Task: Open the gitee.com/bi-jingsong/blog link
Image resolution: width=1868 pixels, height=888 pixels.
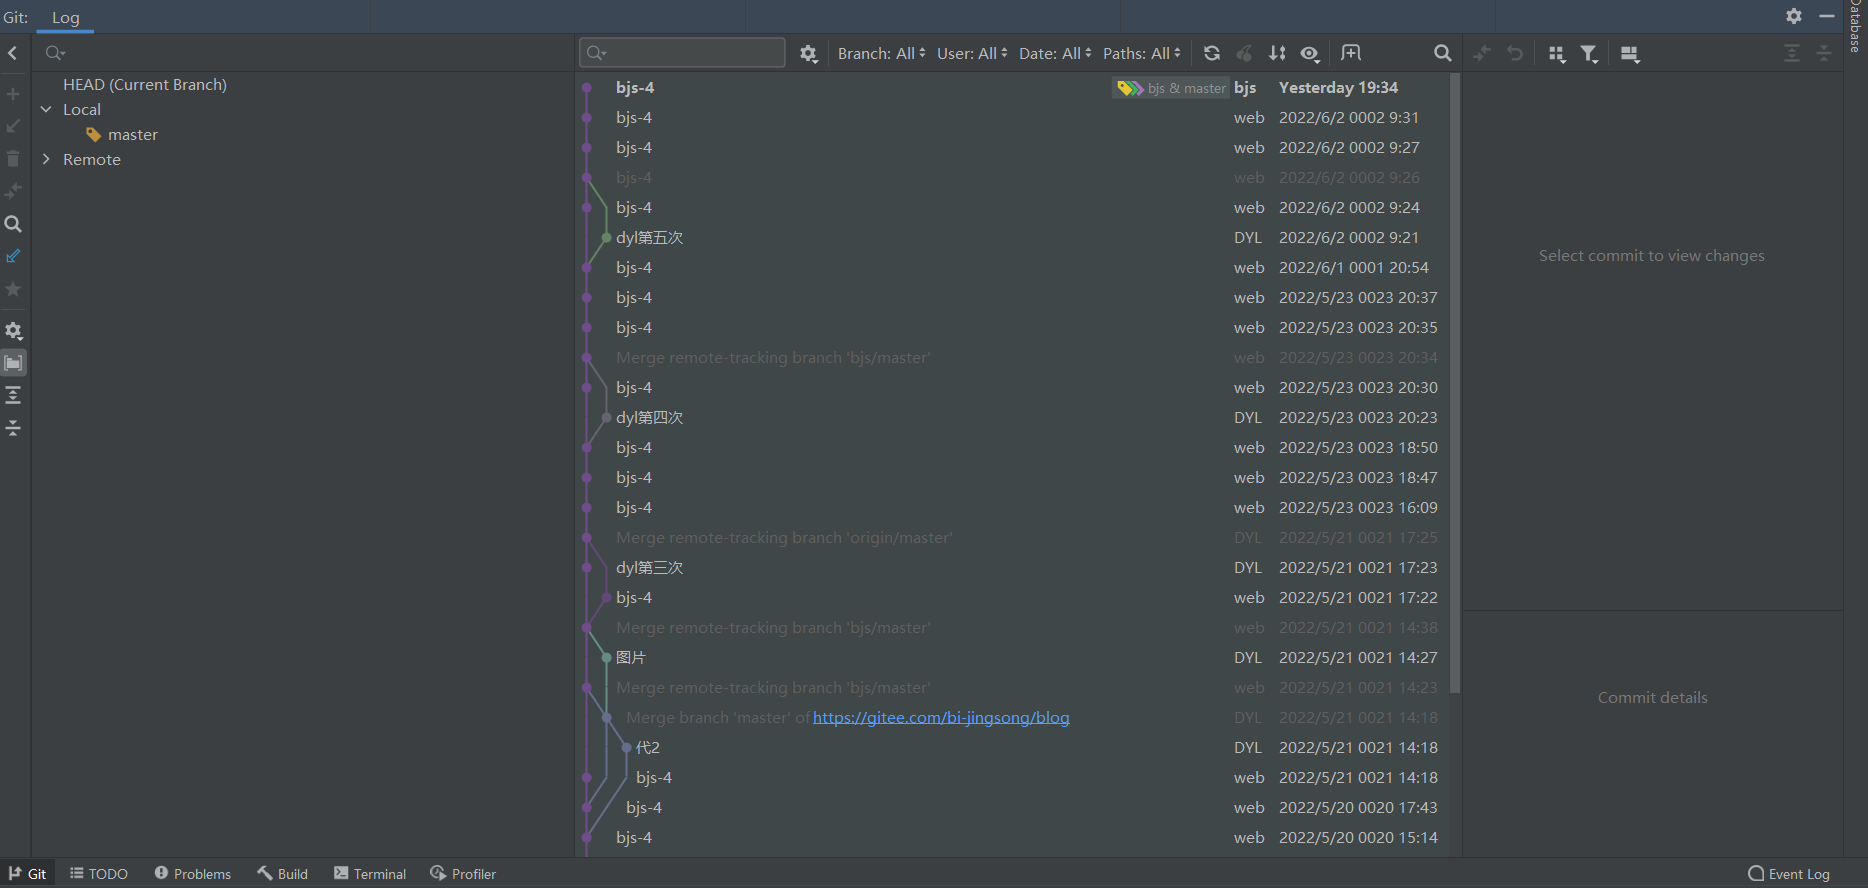Action: [x=941, y=718]
